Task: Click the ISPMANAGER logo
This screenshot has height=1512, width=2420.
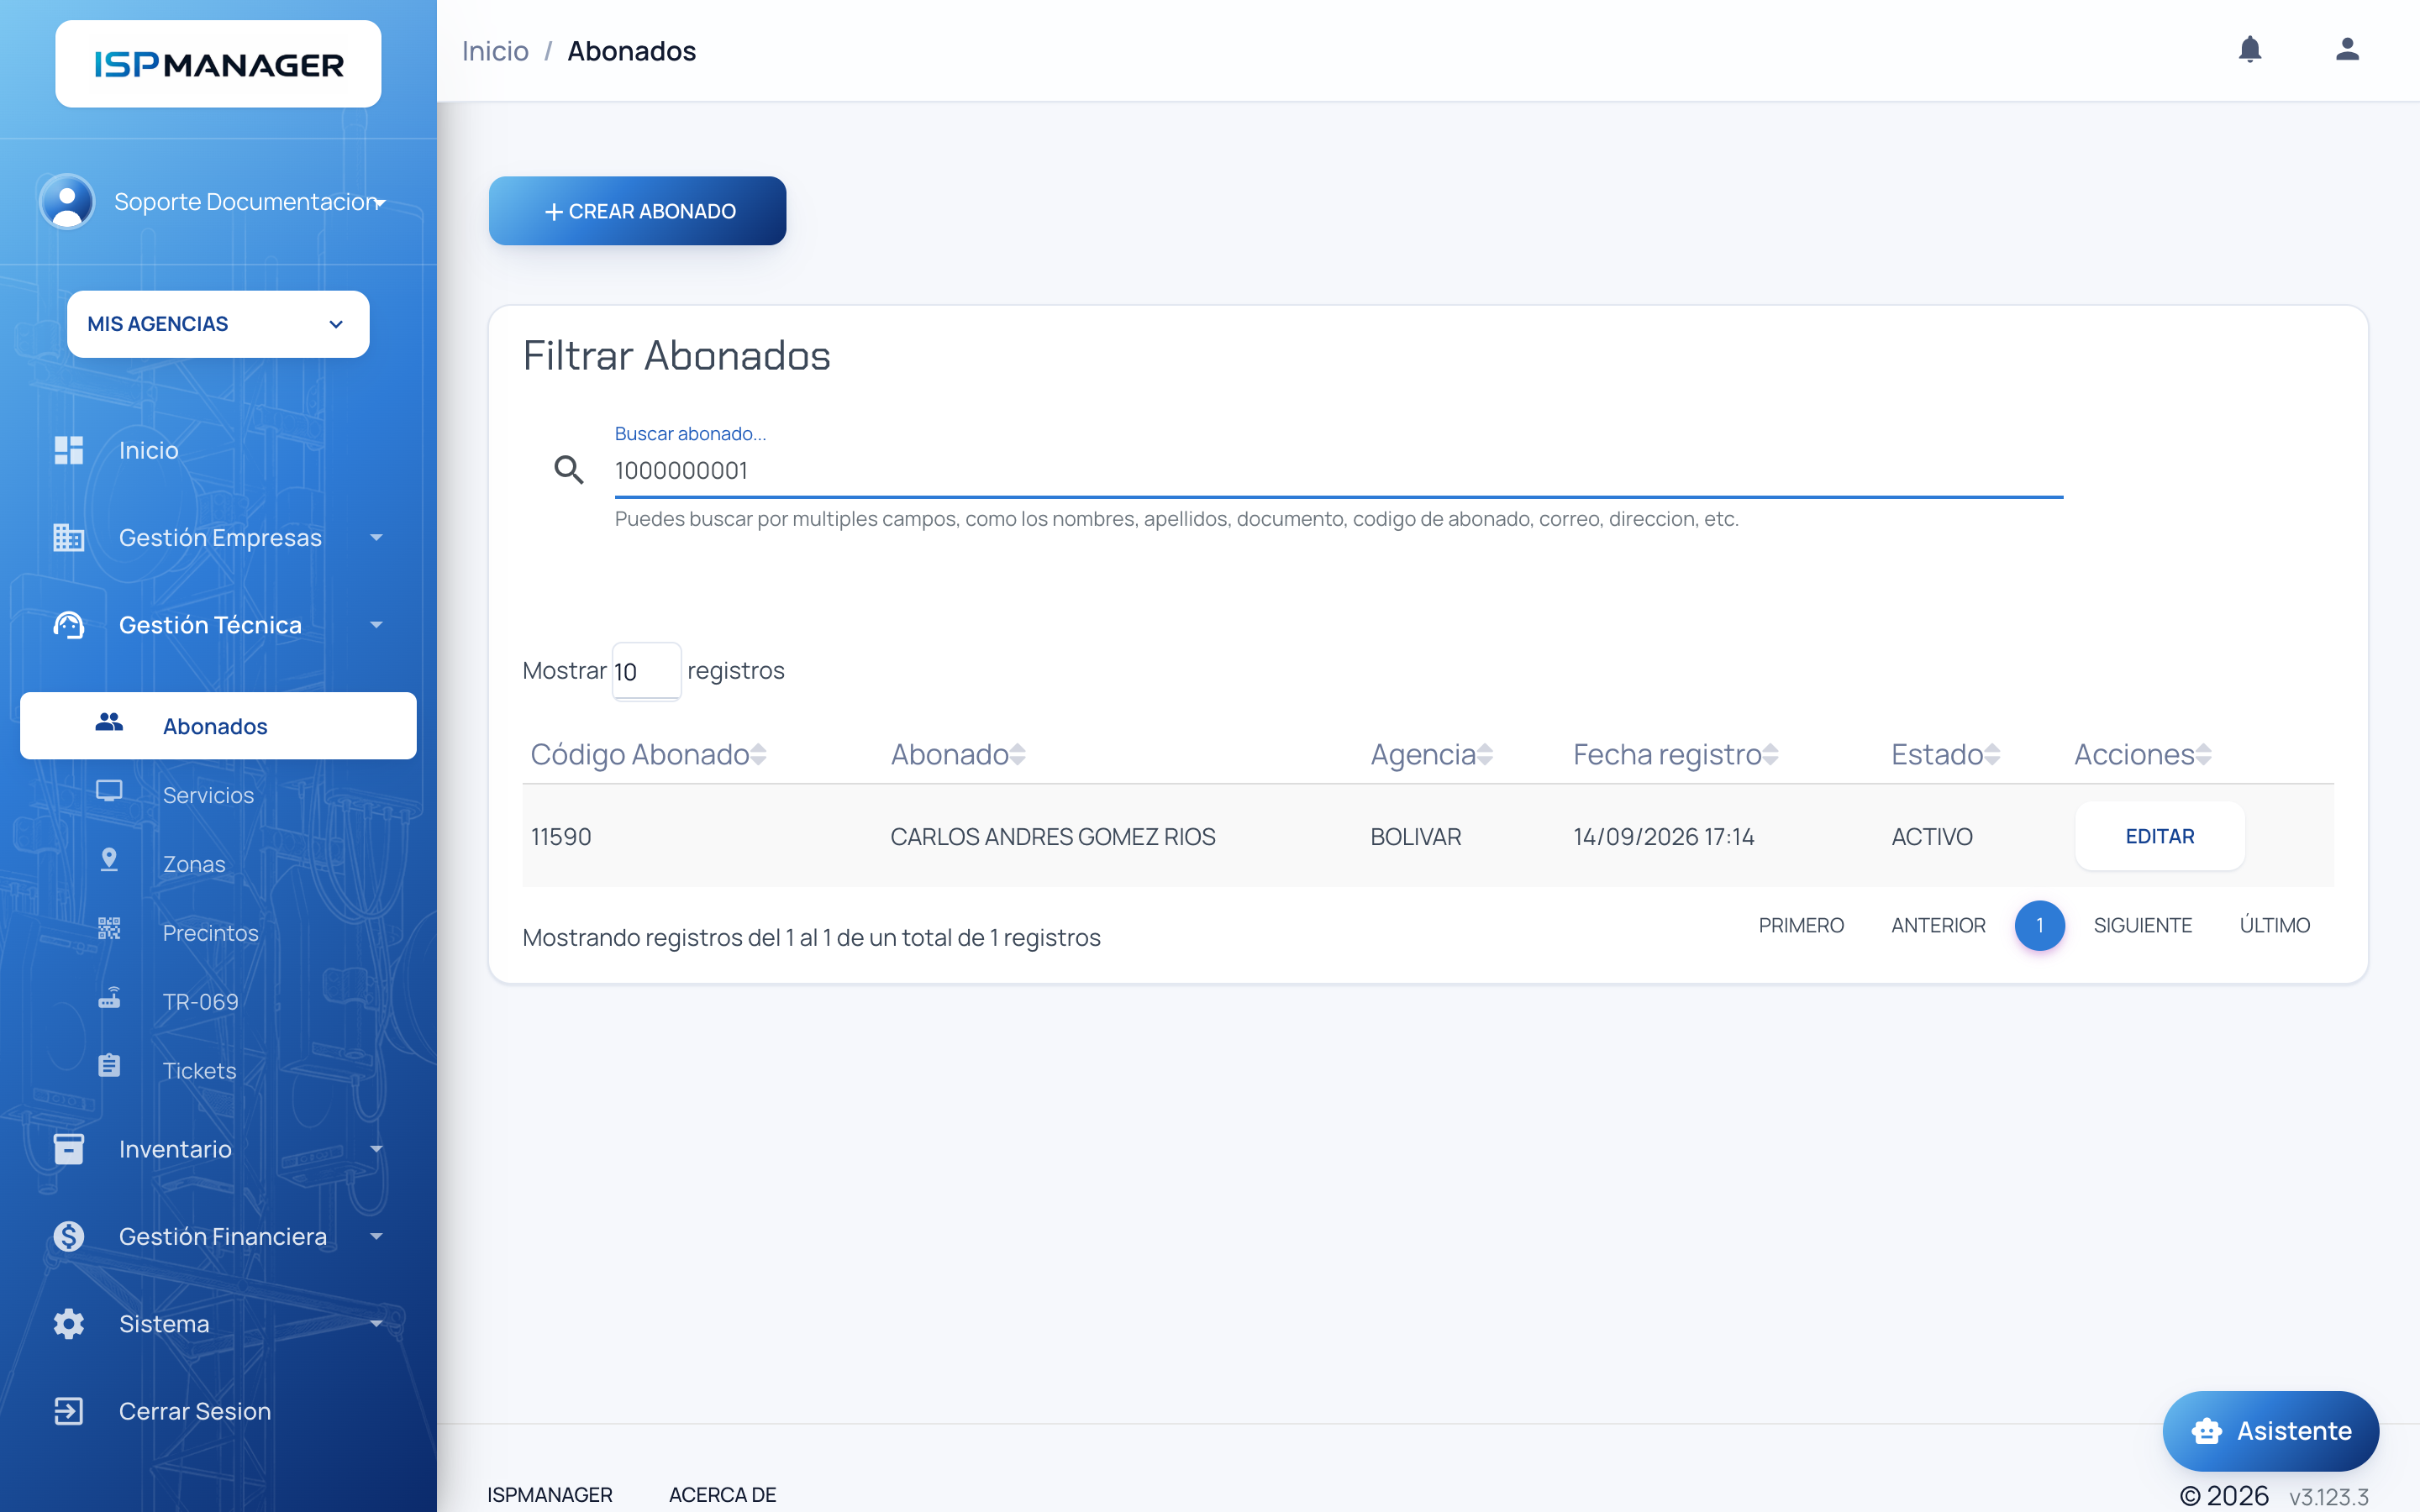Action: click(x=218, y=64)
